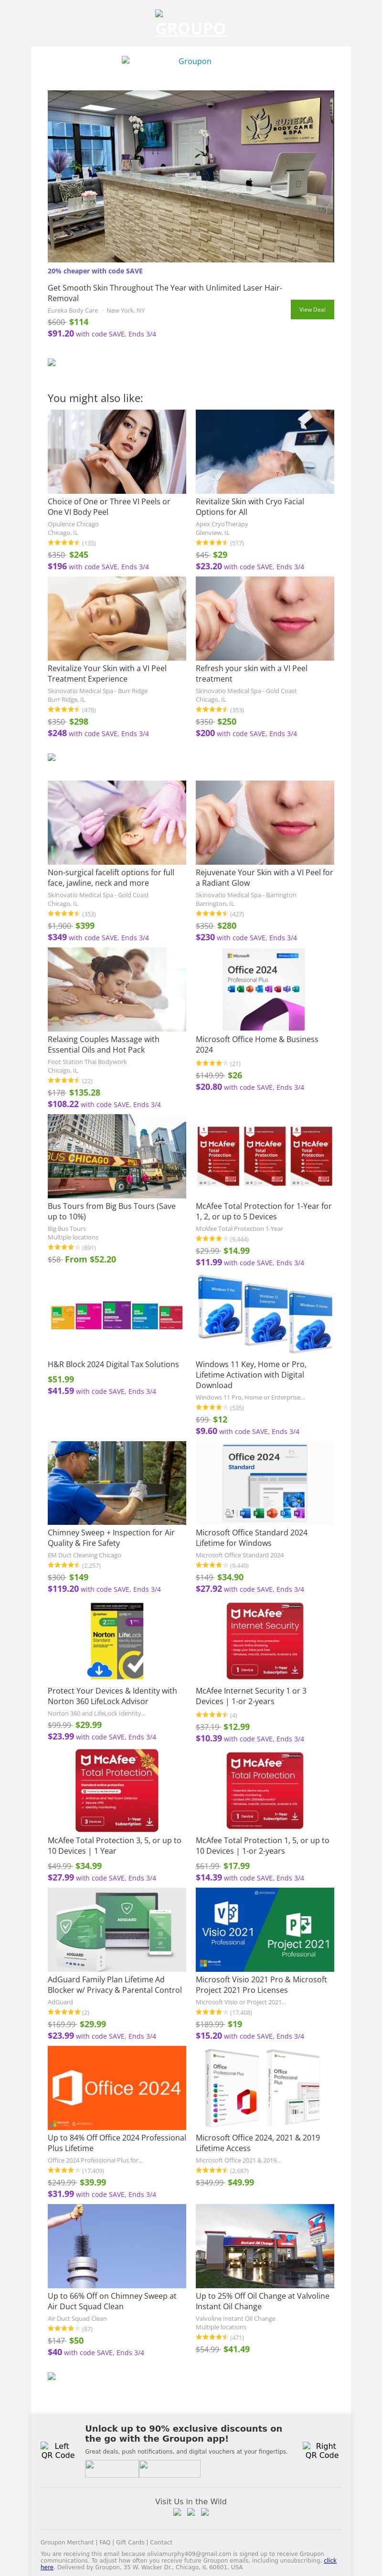Viewport: 382px width, 2576px height.
Task: Open the Eureka Body Care laser hair removal photo
Action: click(x=191, y=176)
